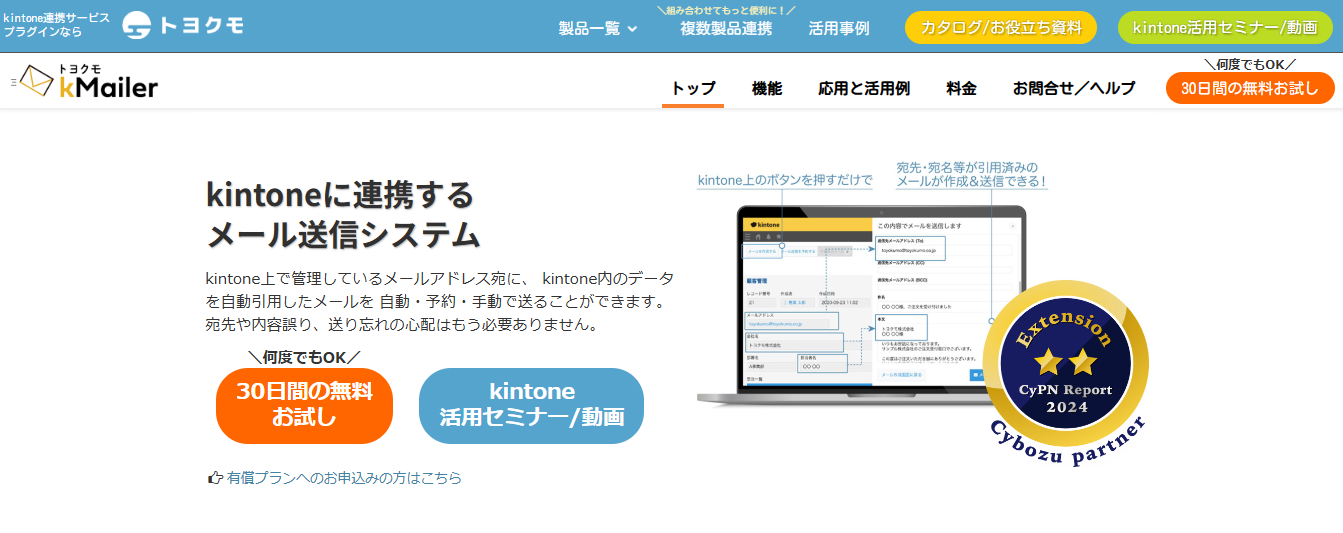Click caption kintone上のボタンを押すだけで
The width and height of the screenshot is (1343, 533).
(785, 181)
